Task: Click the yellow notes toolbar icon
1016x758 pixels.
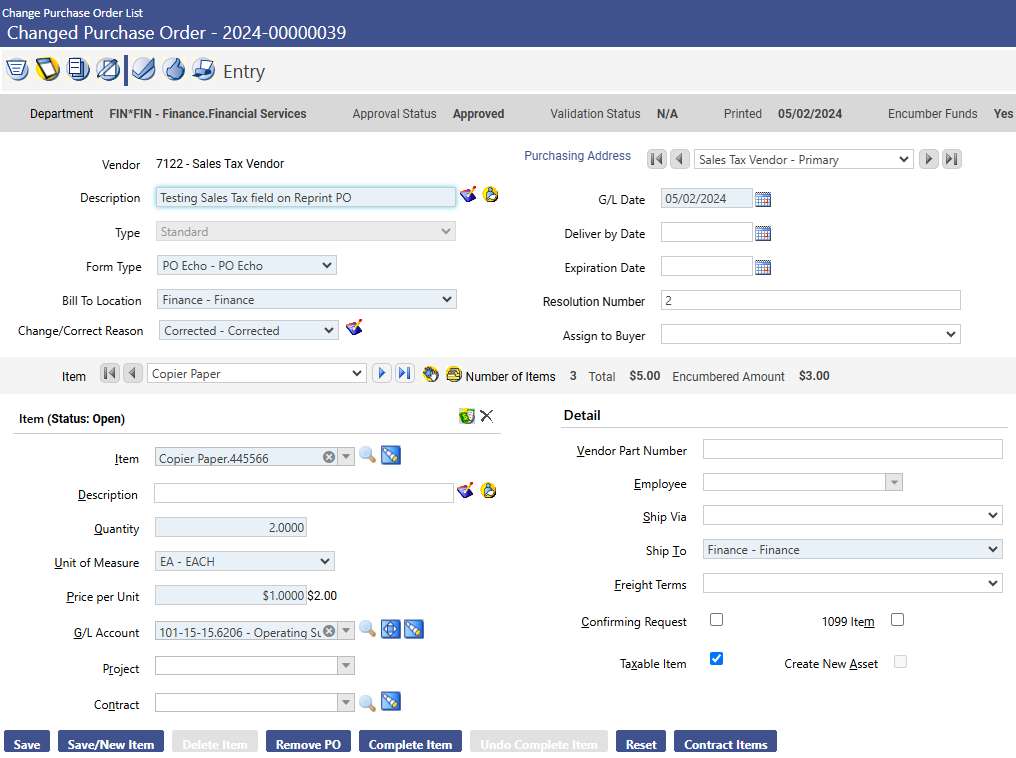Action: 48,69
